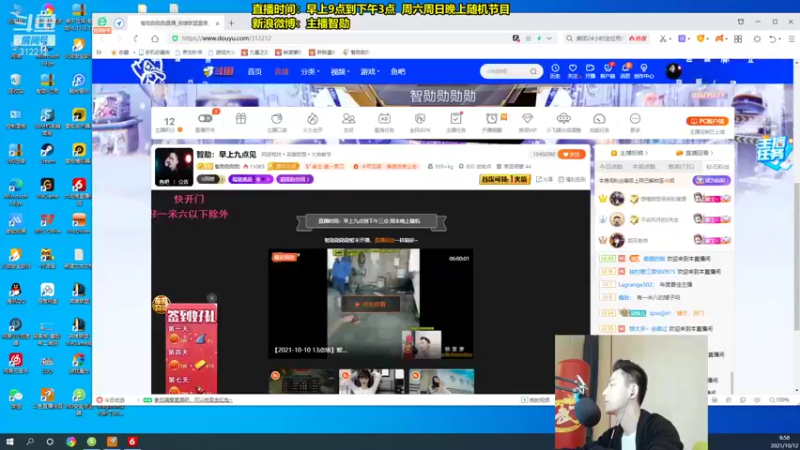
Task: Open the 开播提醒 alarm clock icon
Action: click(492, 119)
